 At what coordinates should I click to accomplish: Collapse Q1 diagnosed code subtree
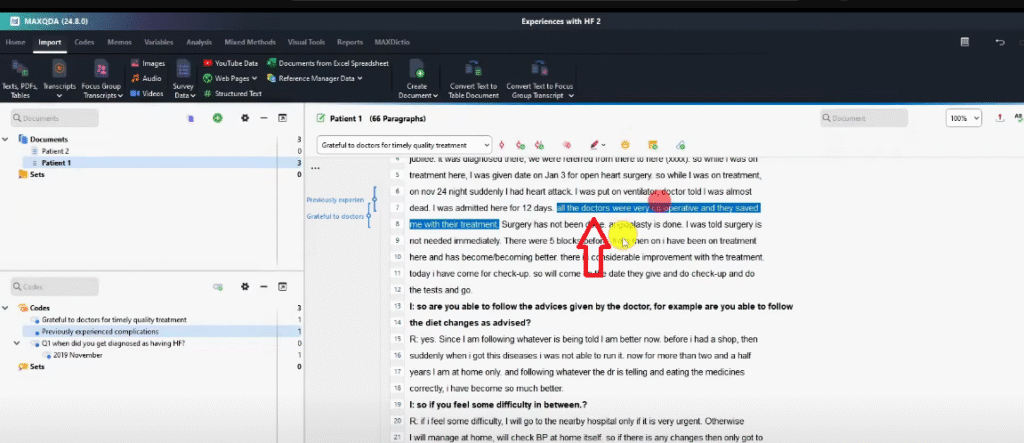[18, 343]
